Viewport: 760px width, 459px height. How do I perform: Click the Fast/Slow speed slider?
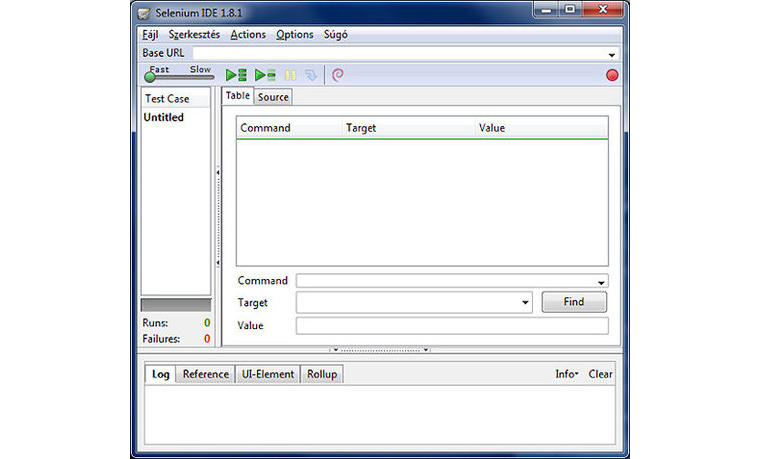point(150,76)
